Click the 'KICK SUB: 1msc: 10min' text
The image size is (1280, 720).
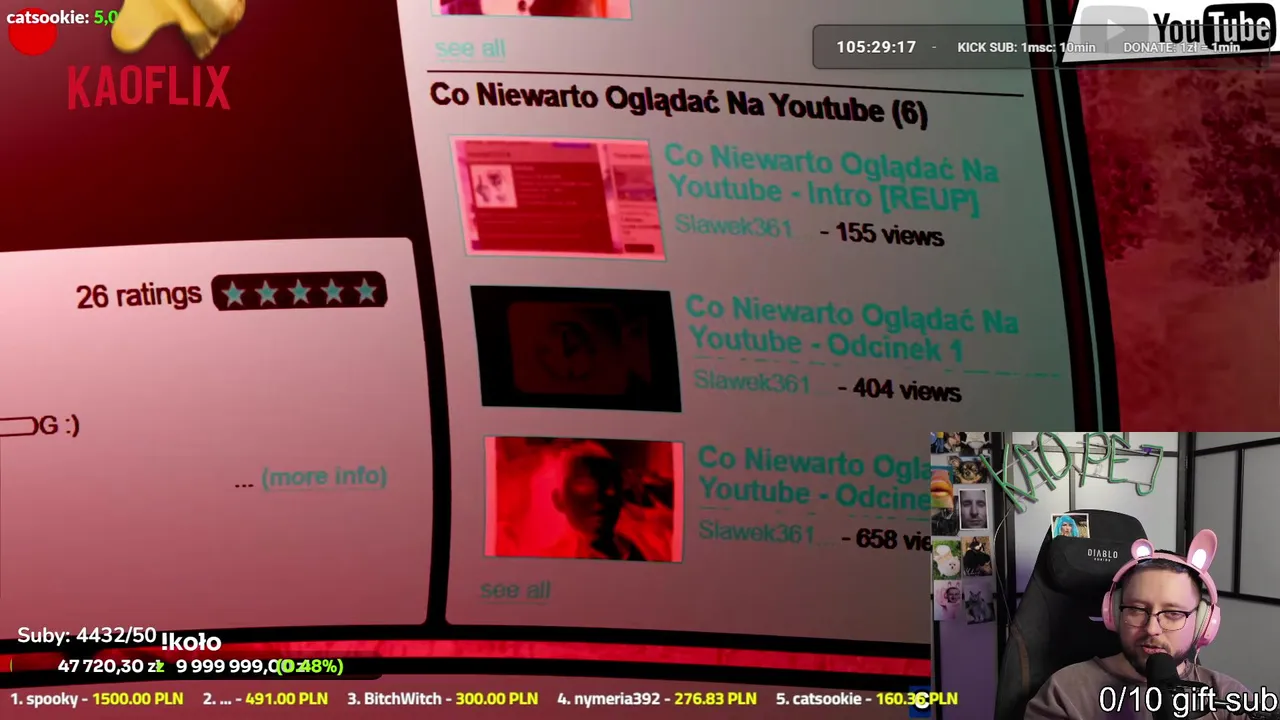(x=1026, y=47)
